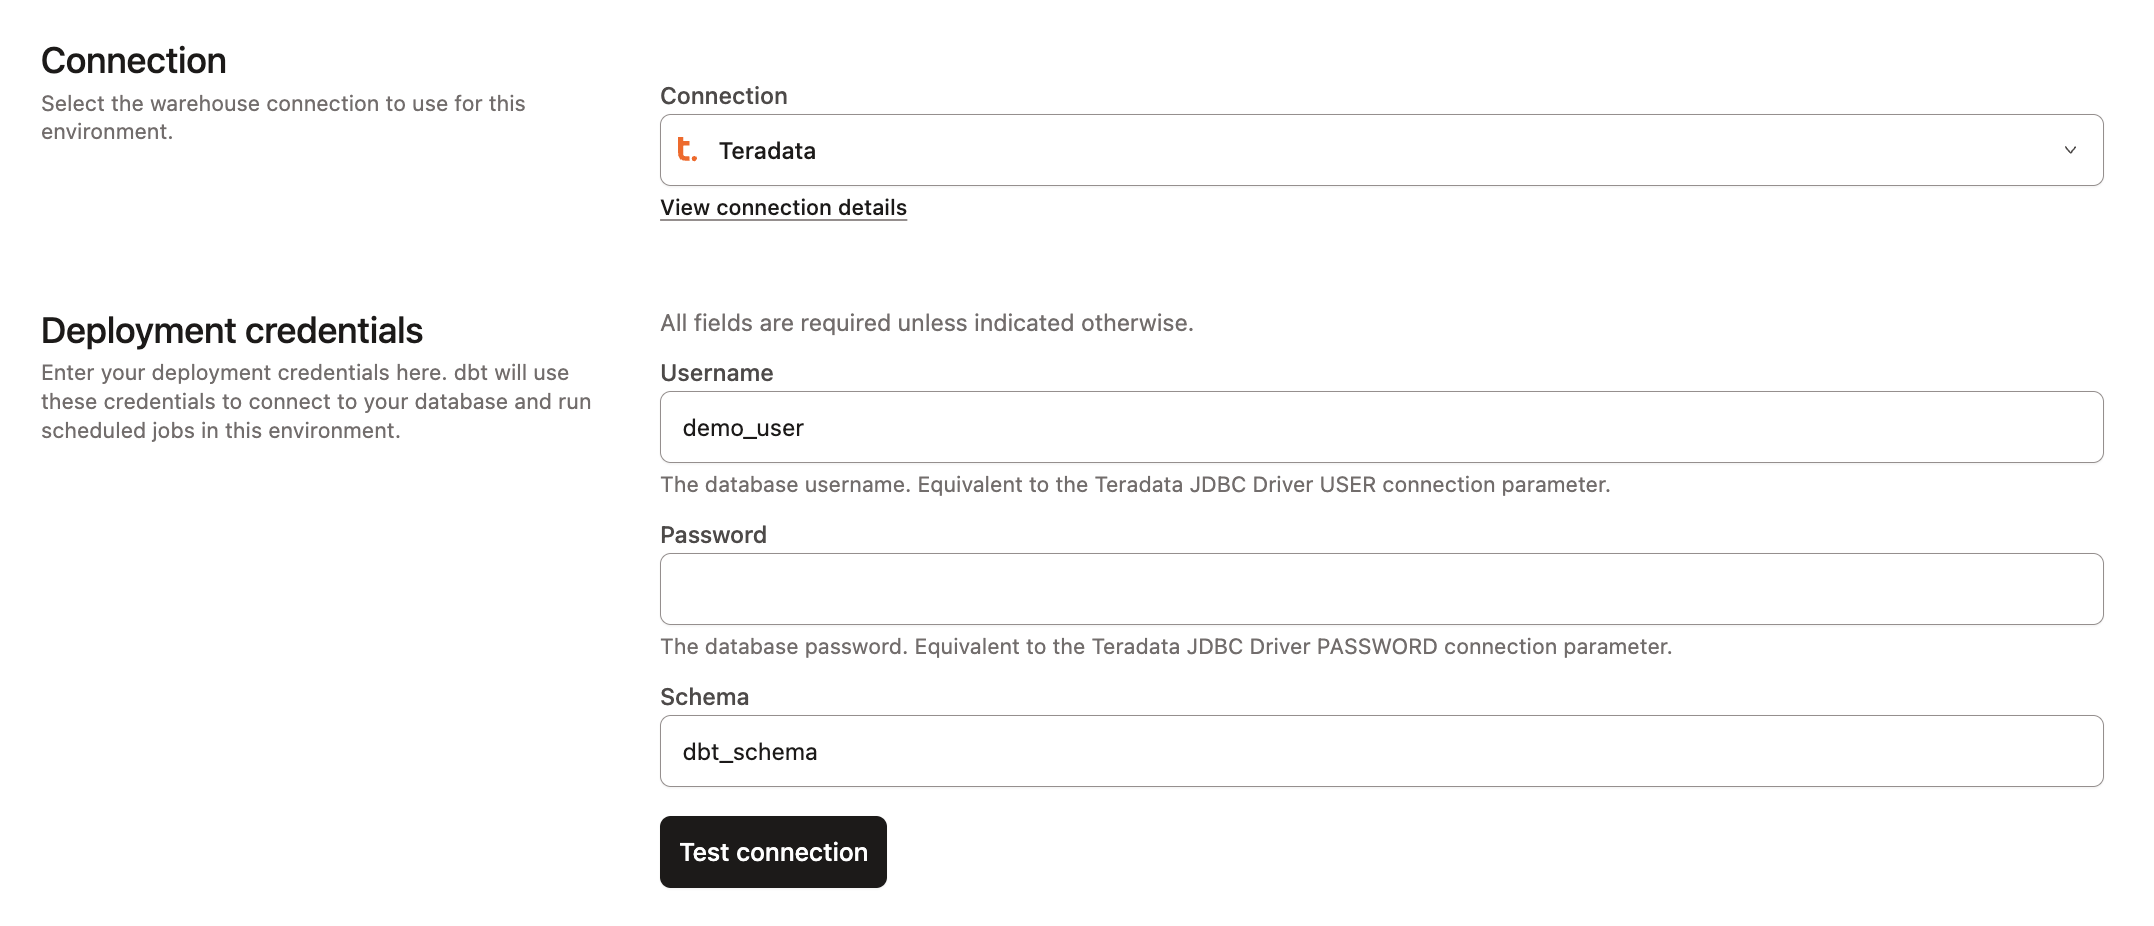This screenshot has width=2154, height=926.
Task: Click the Schema field label
Action: (704, 696)
